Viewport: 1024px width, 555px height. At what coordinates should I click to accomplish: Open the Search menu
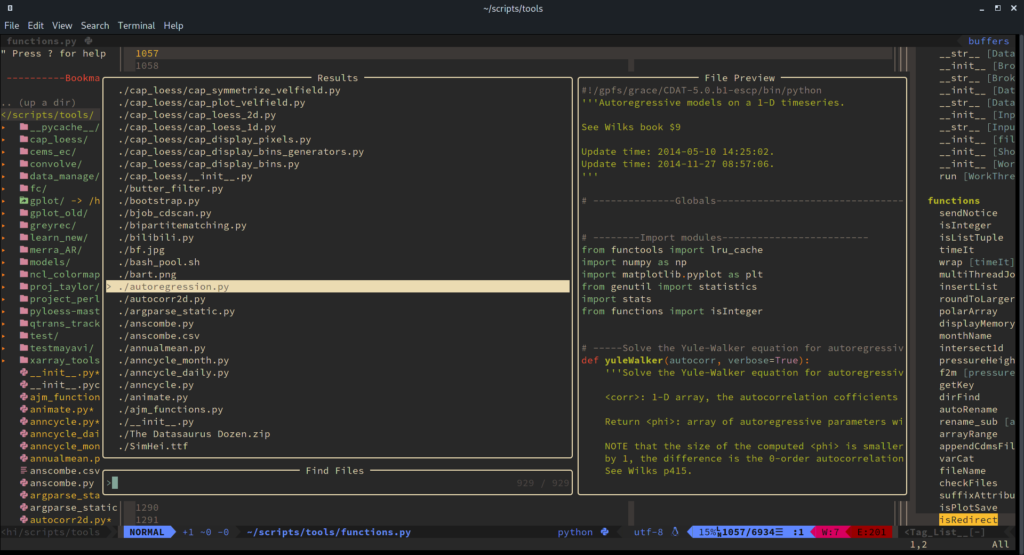click(x=95, y=25)
